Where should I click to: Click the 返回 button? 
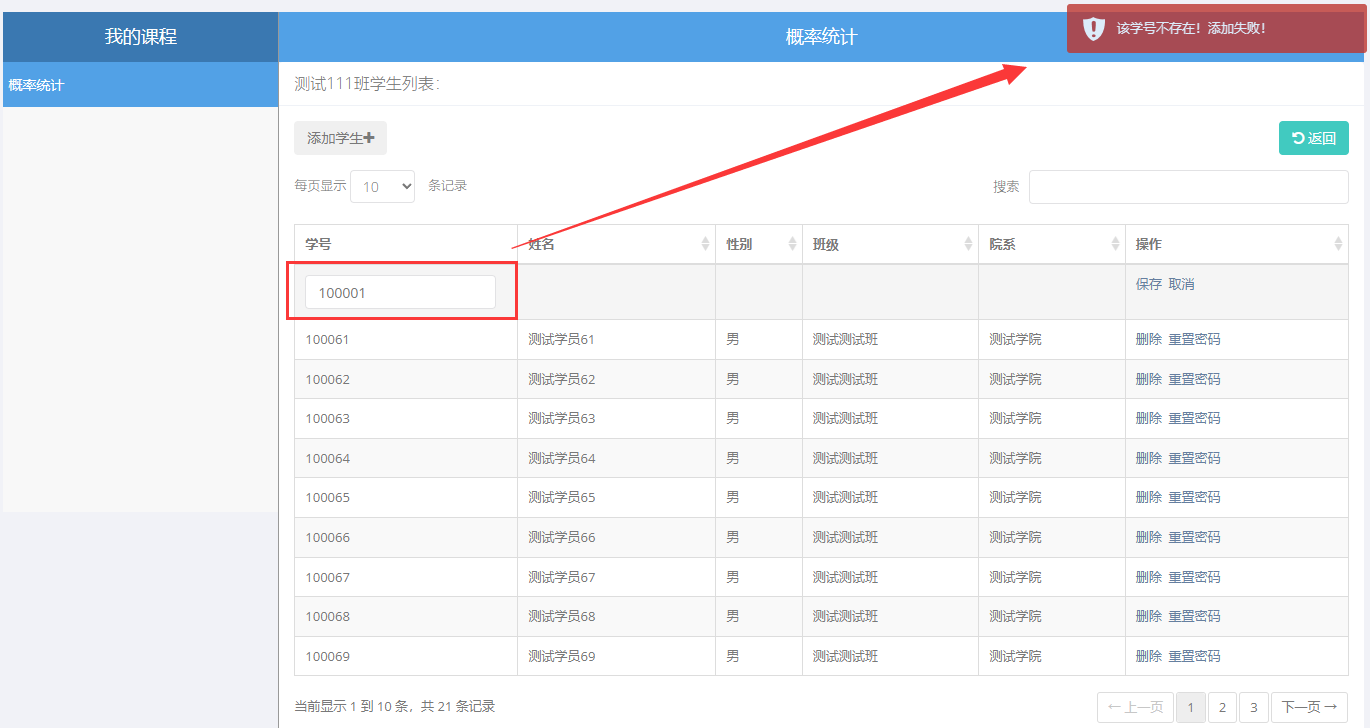point(1314,138)
